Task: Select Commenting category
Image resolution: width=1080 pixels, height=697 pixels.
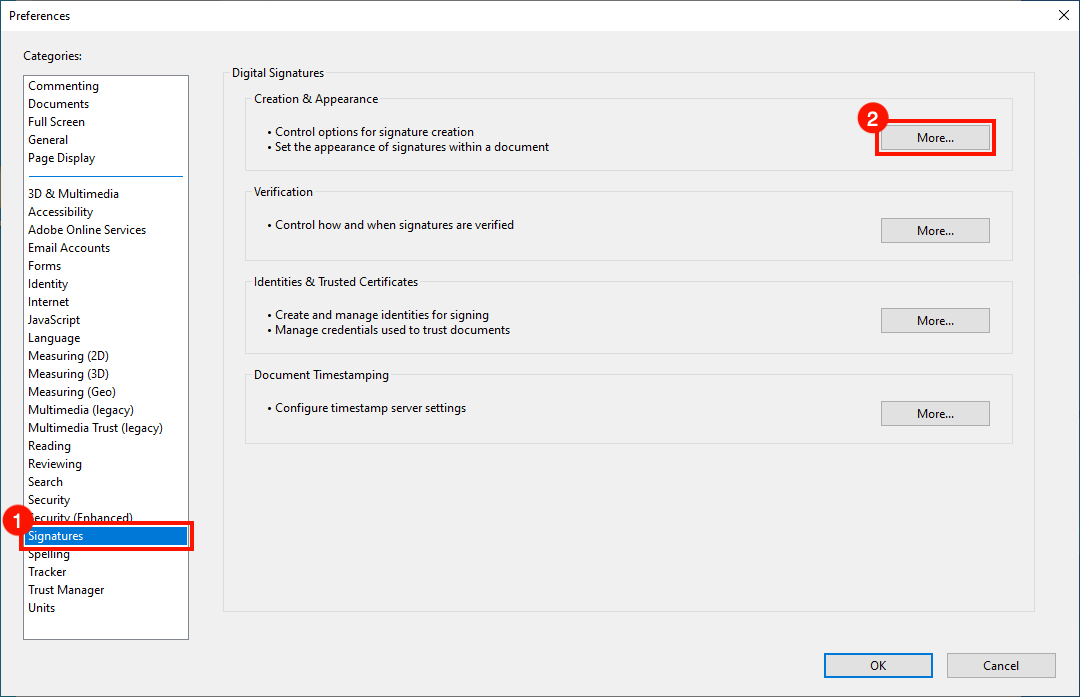Action: (63, 86)
